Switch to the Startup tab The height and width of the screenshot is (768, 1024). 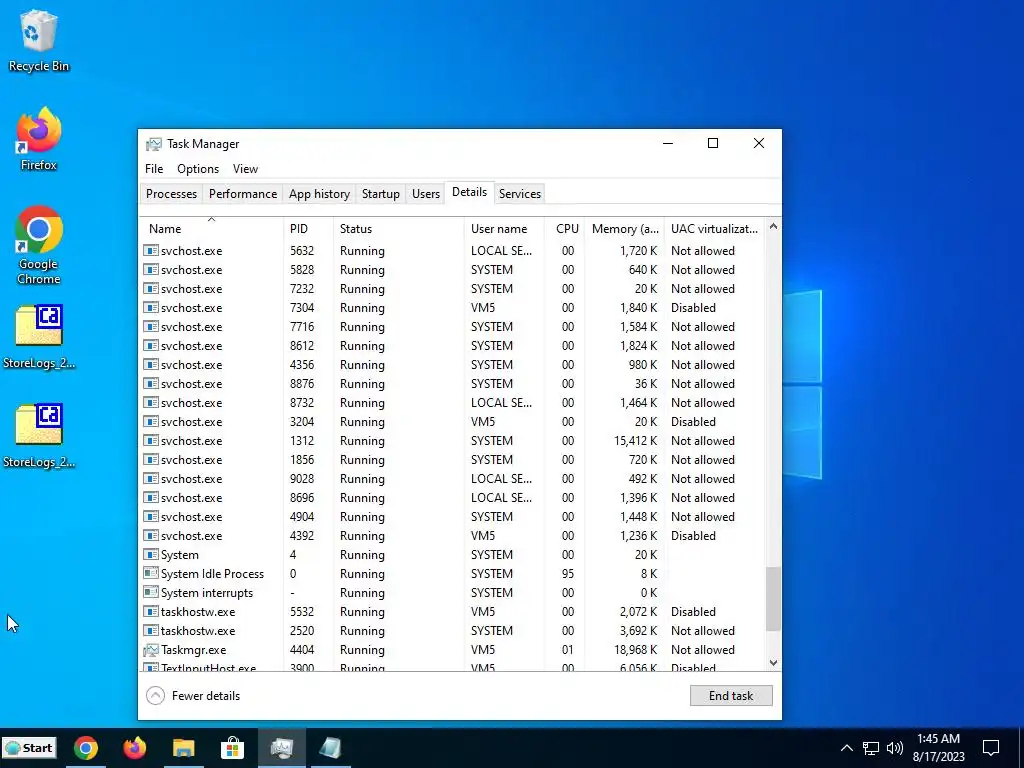point(381,194)
